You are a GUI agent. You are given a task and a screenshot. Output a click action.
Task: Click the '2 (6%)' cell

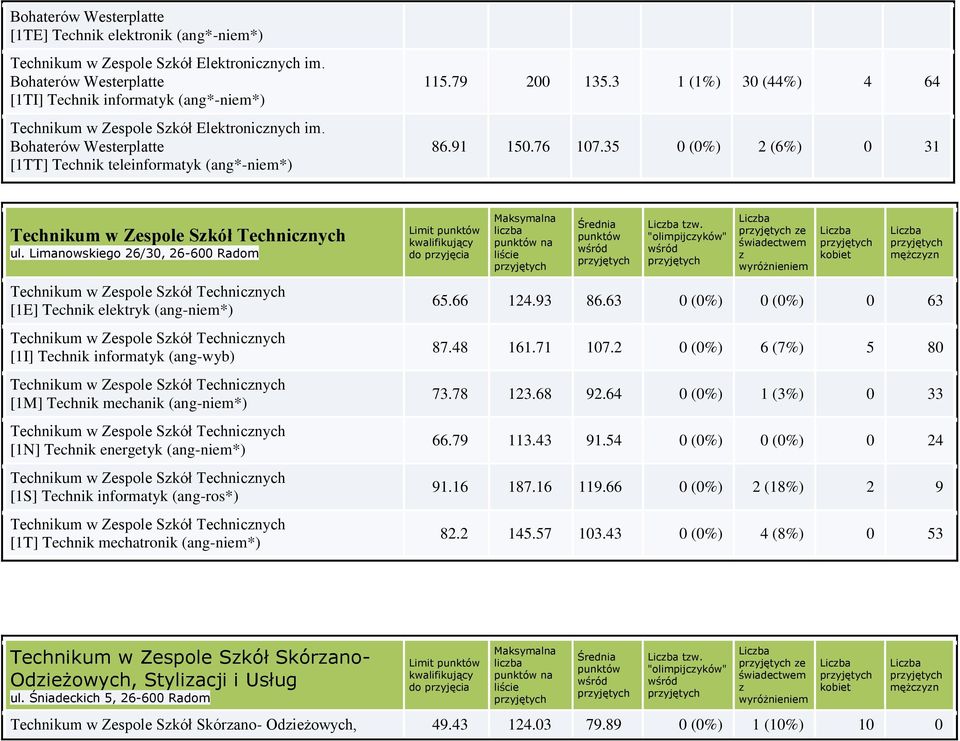pos(780,146)
